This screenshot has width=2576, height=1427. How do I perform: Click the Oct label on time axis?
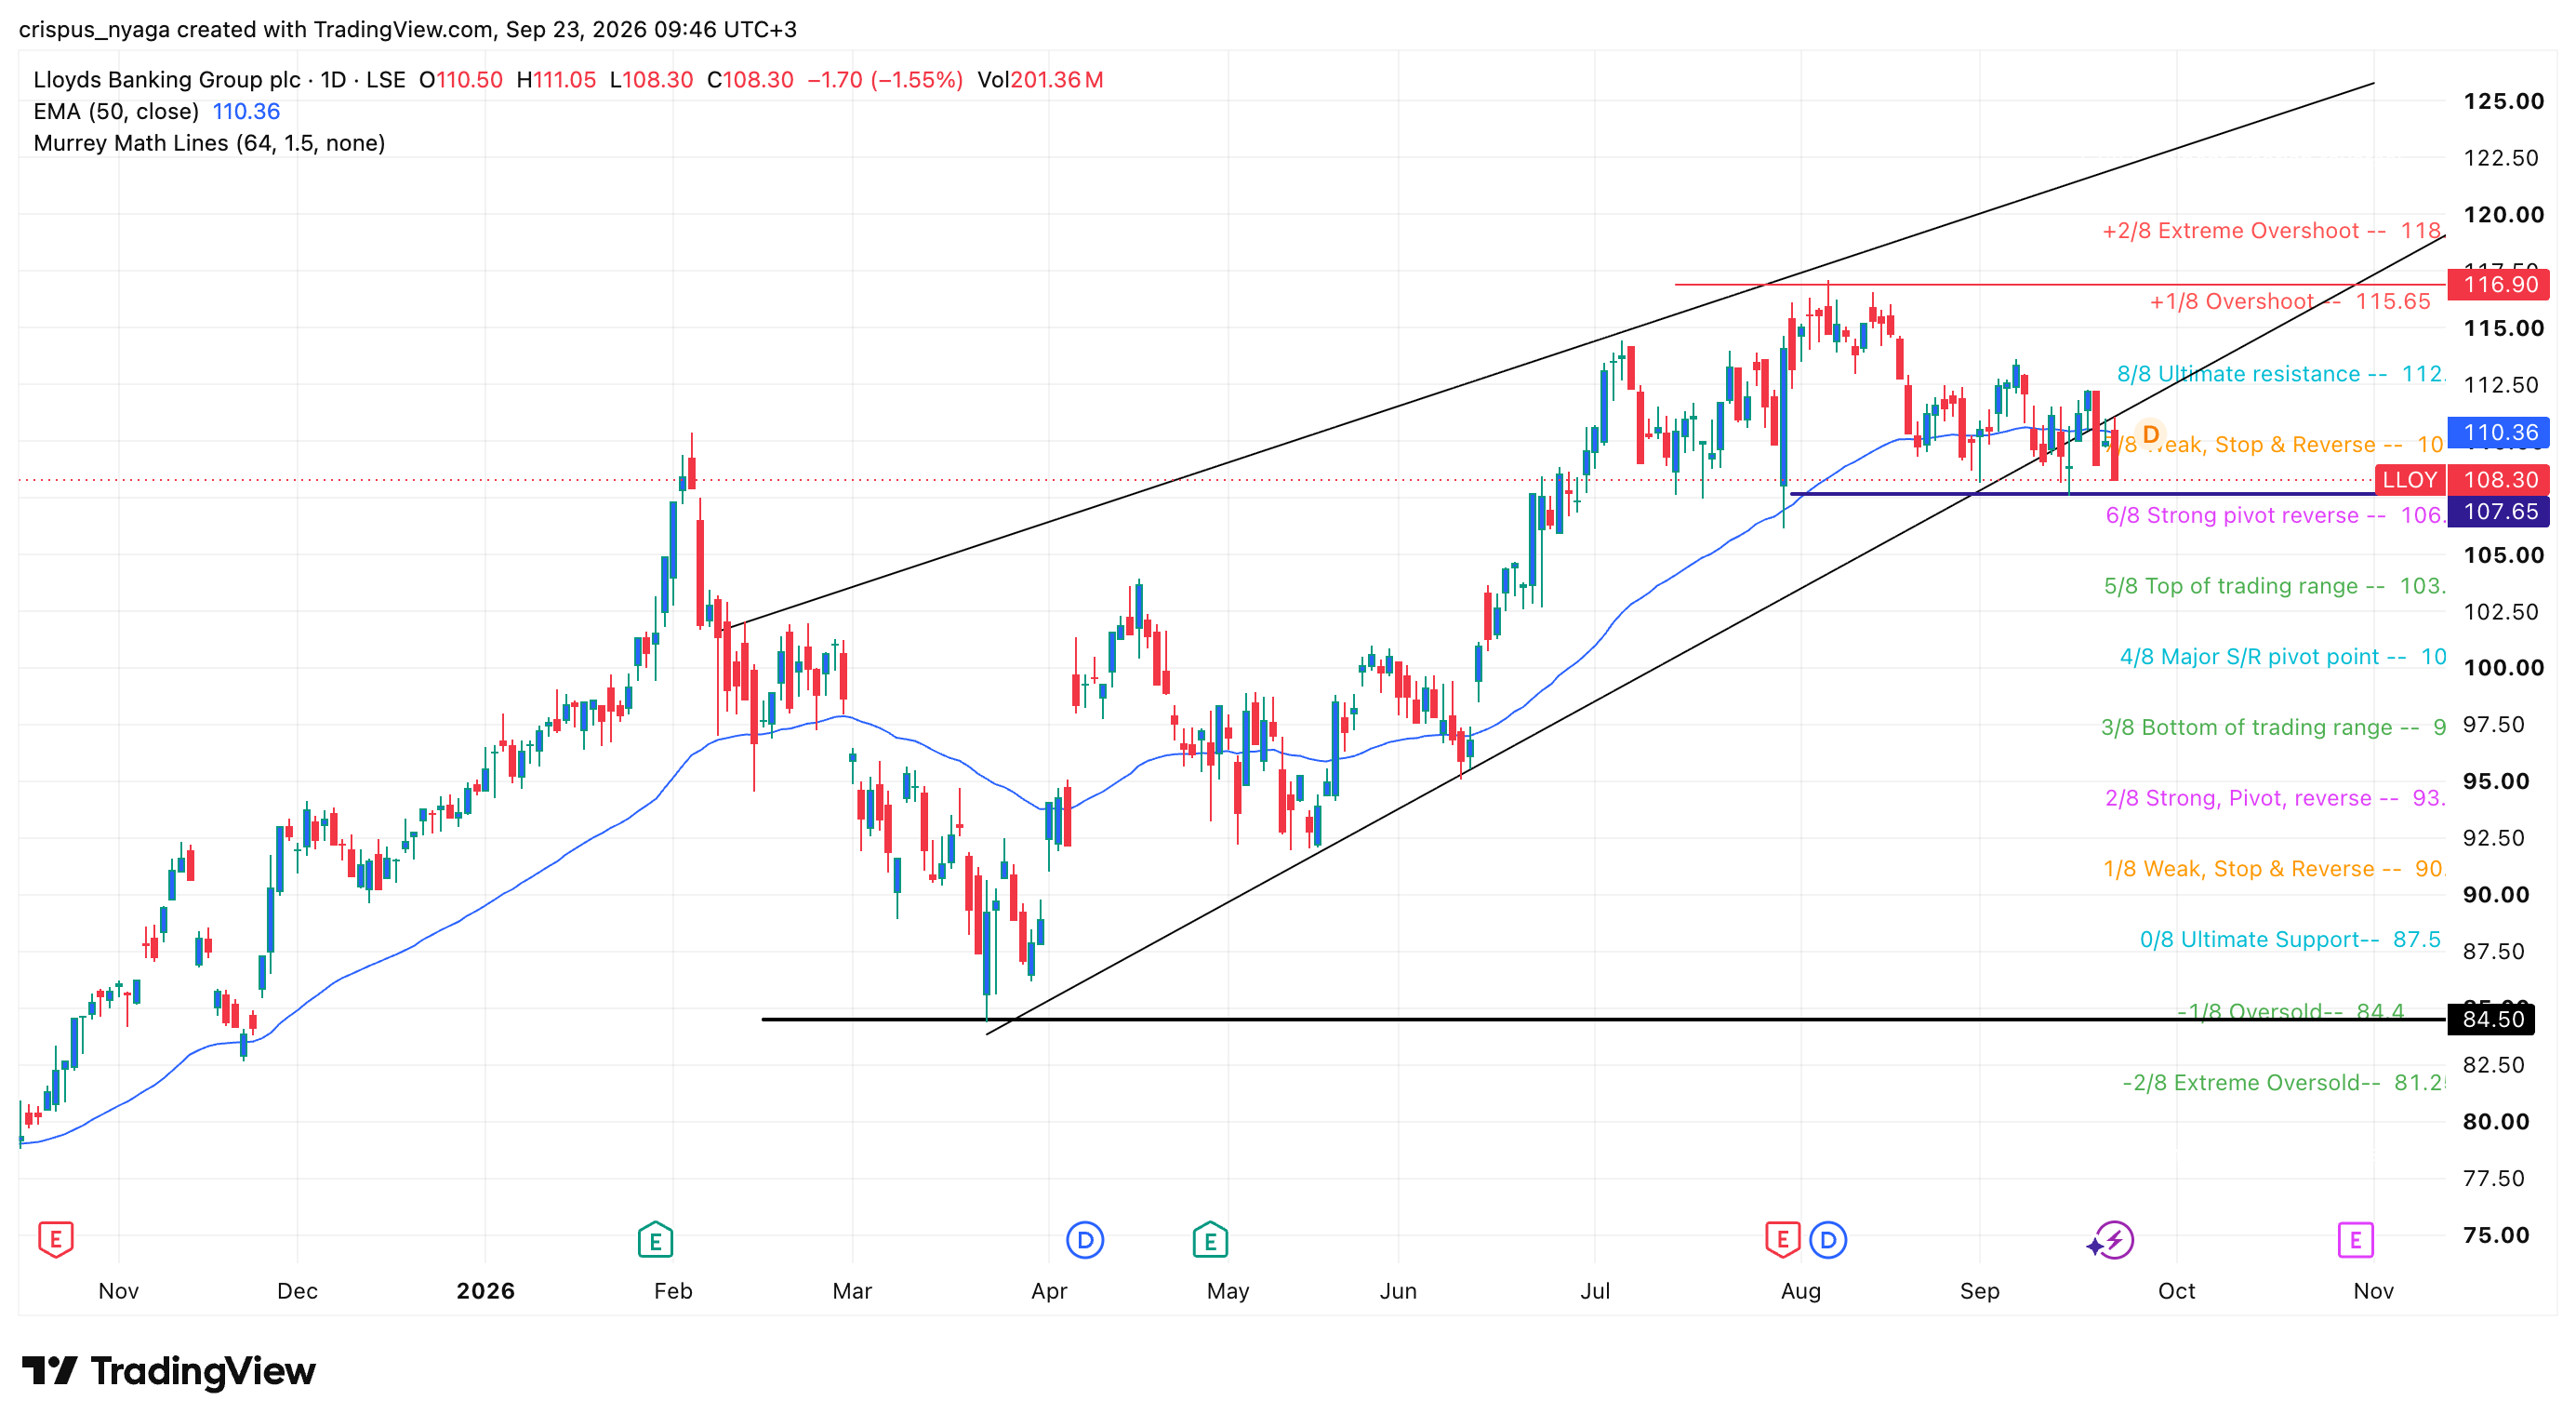click(x=2177, y=1292)
